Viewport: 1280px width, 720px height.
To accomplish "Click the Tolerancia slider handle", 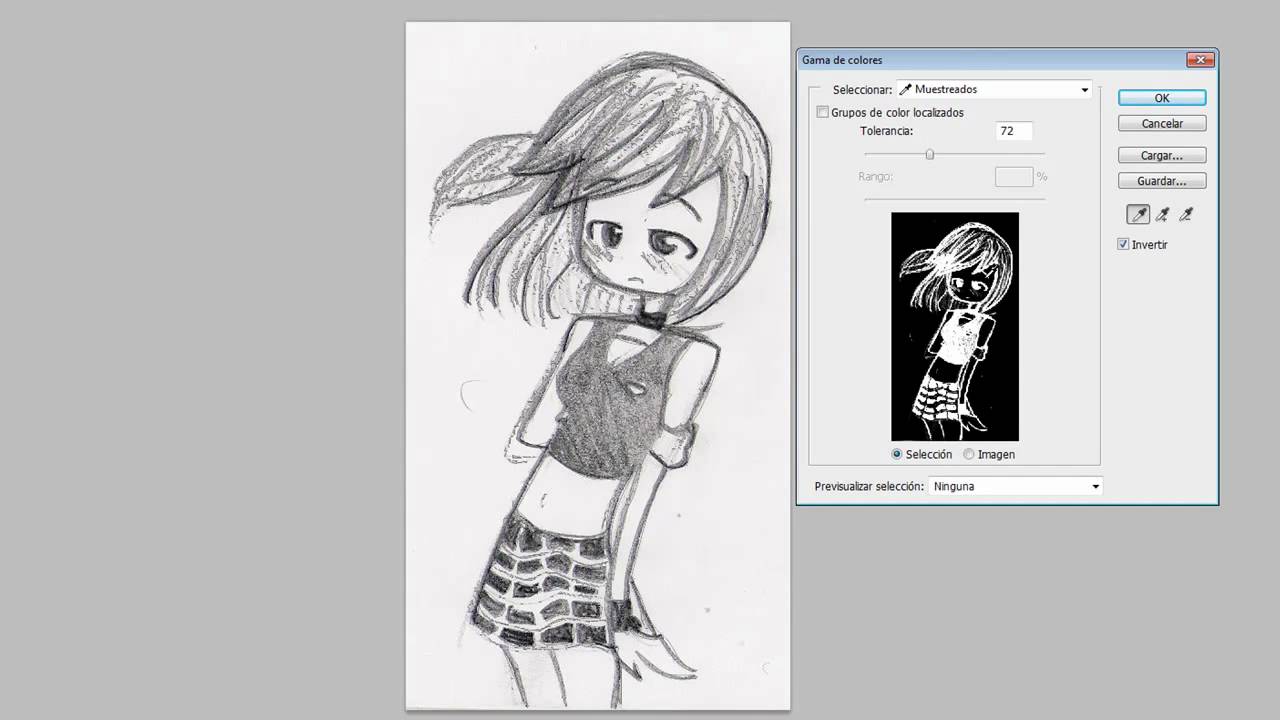I will (x=930, y=154).
